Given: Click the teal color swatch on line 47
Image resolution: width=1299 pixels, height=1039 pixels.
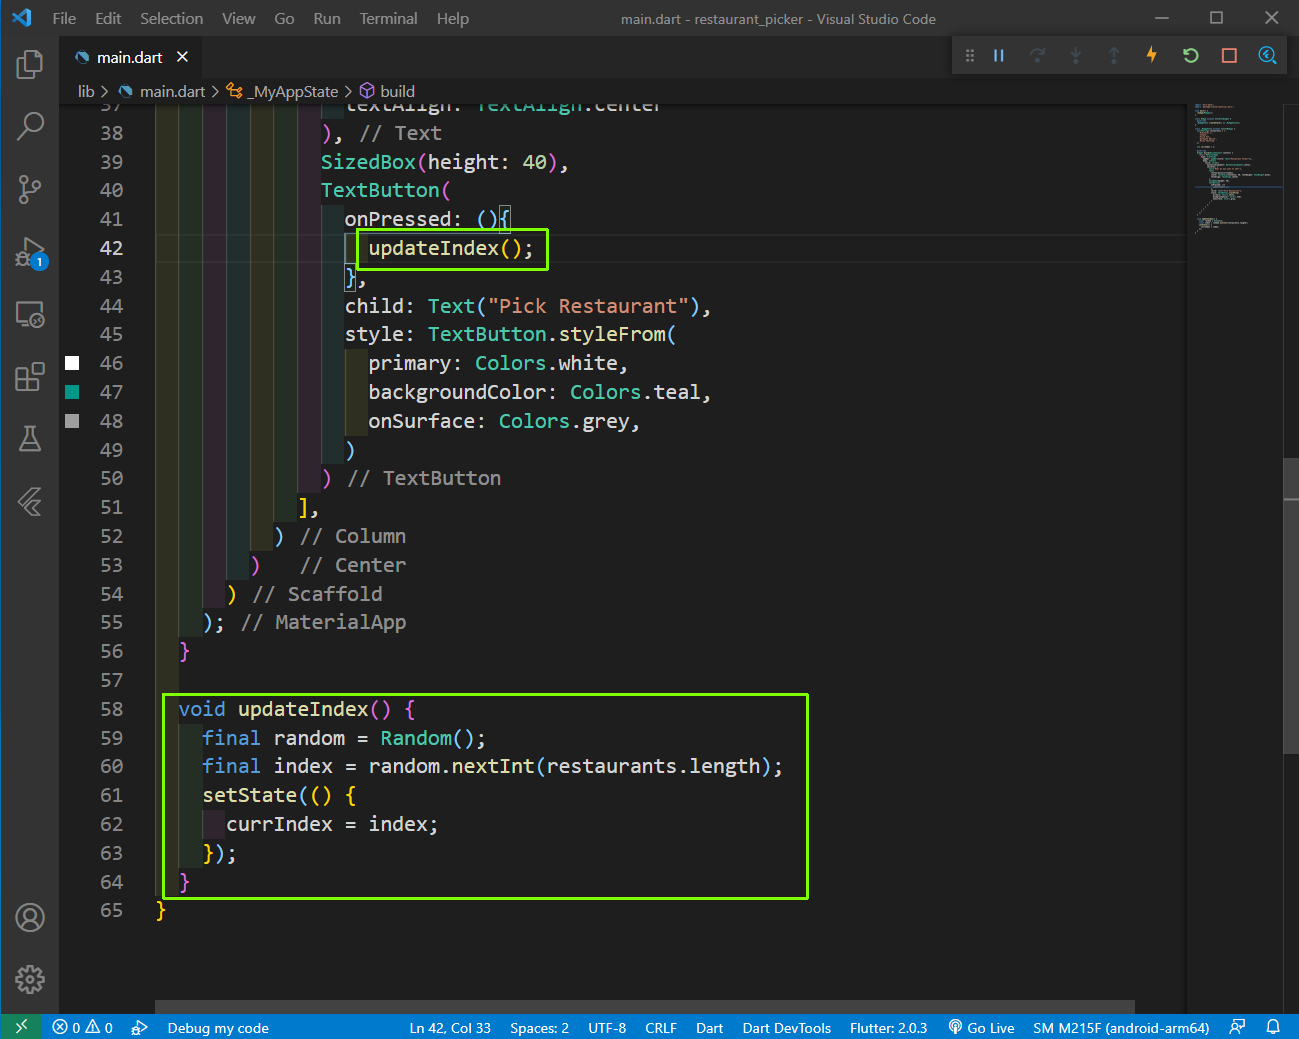Looking at the screenshot, I should coord(72,392).
